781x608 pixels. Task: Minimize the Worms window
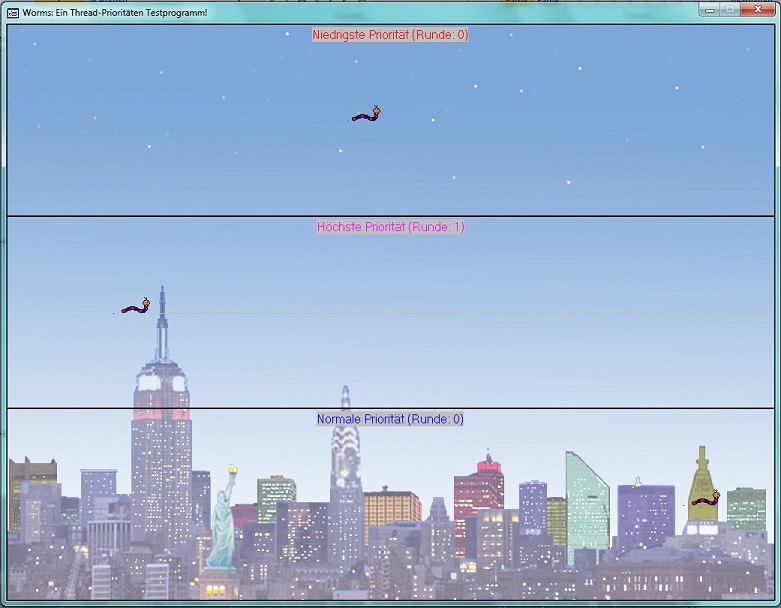(x=710, y=9)
